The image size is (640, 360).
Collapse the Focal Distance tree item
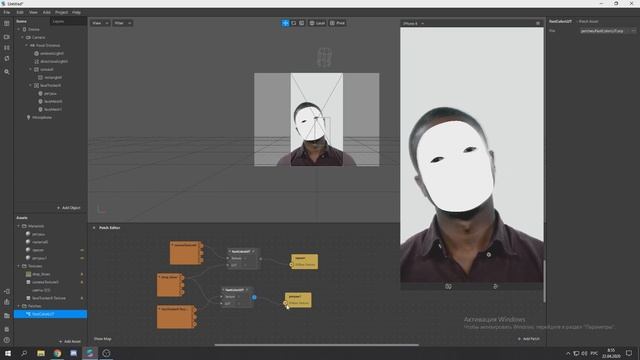point(27,45)
